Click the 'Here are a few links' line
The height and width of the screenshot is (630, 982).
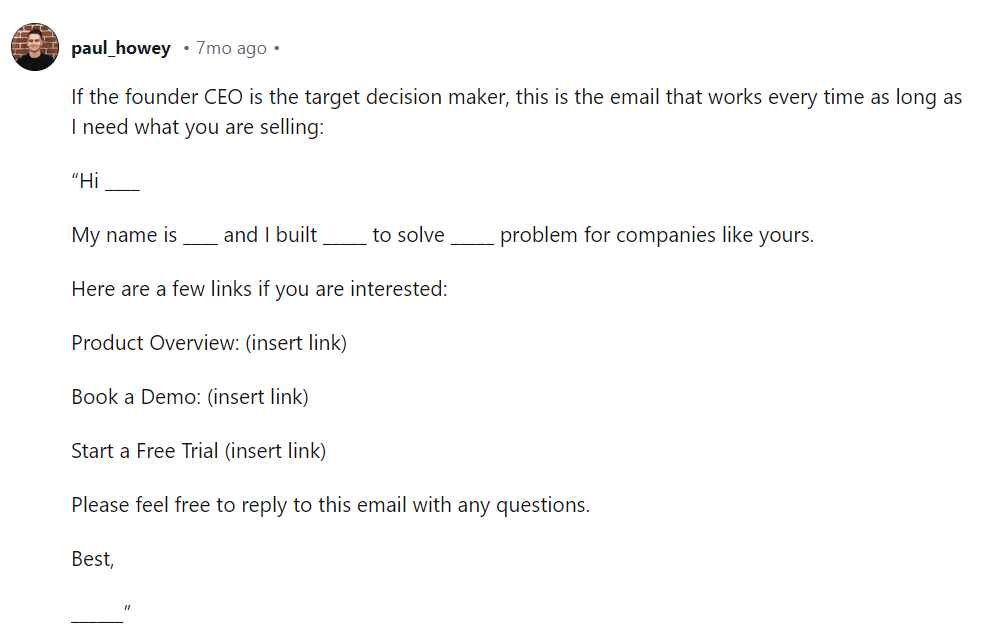point(259,289)
